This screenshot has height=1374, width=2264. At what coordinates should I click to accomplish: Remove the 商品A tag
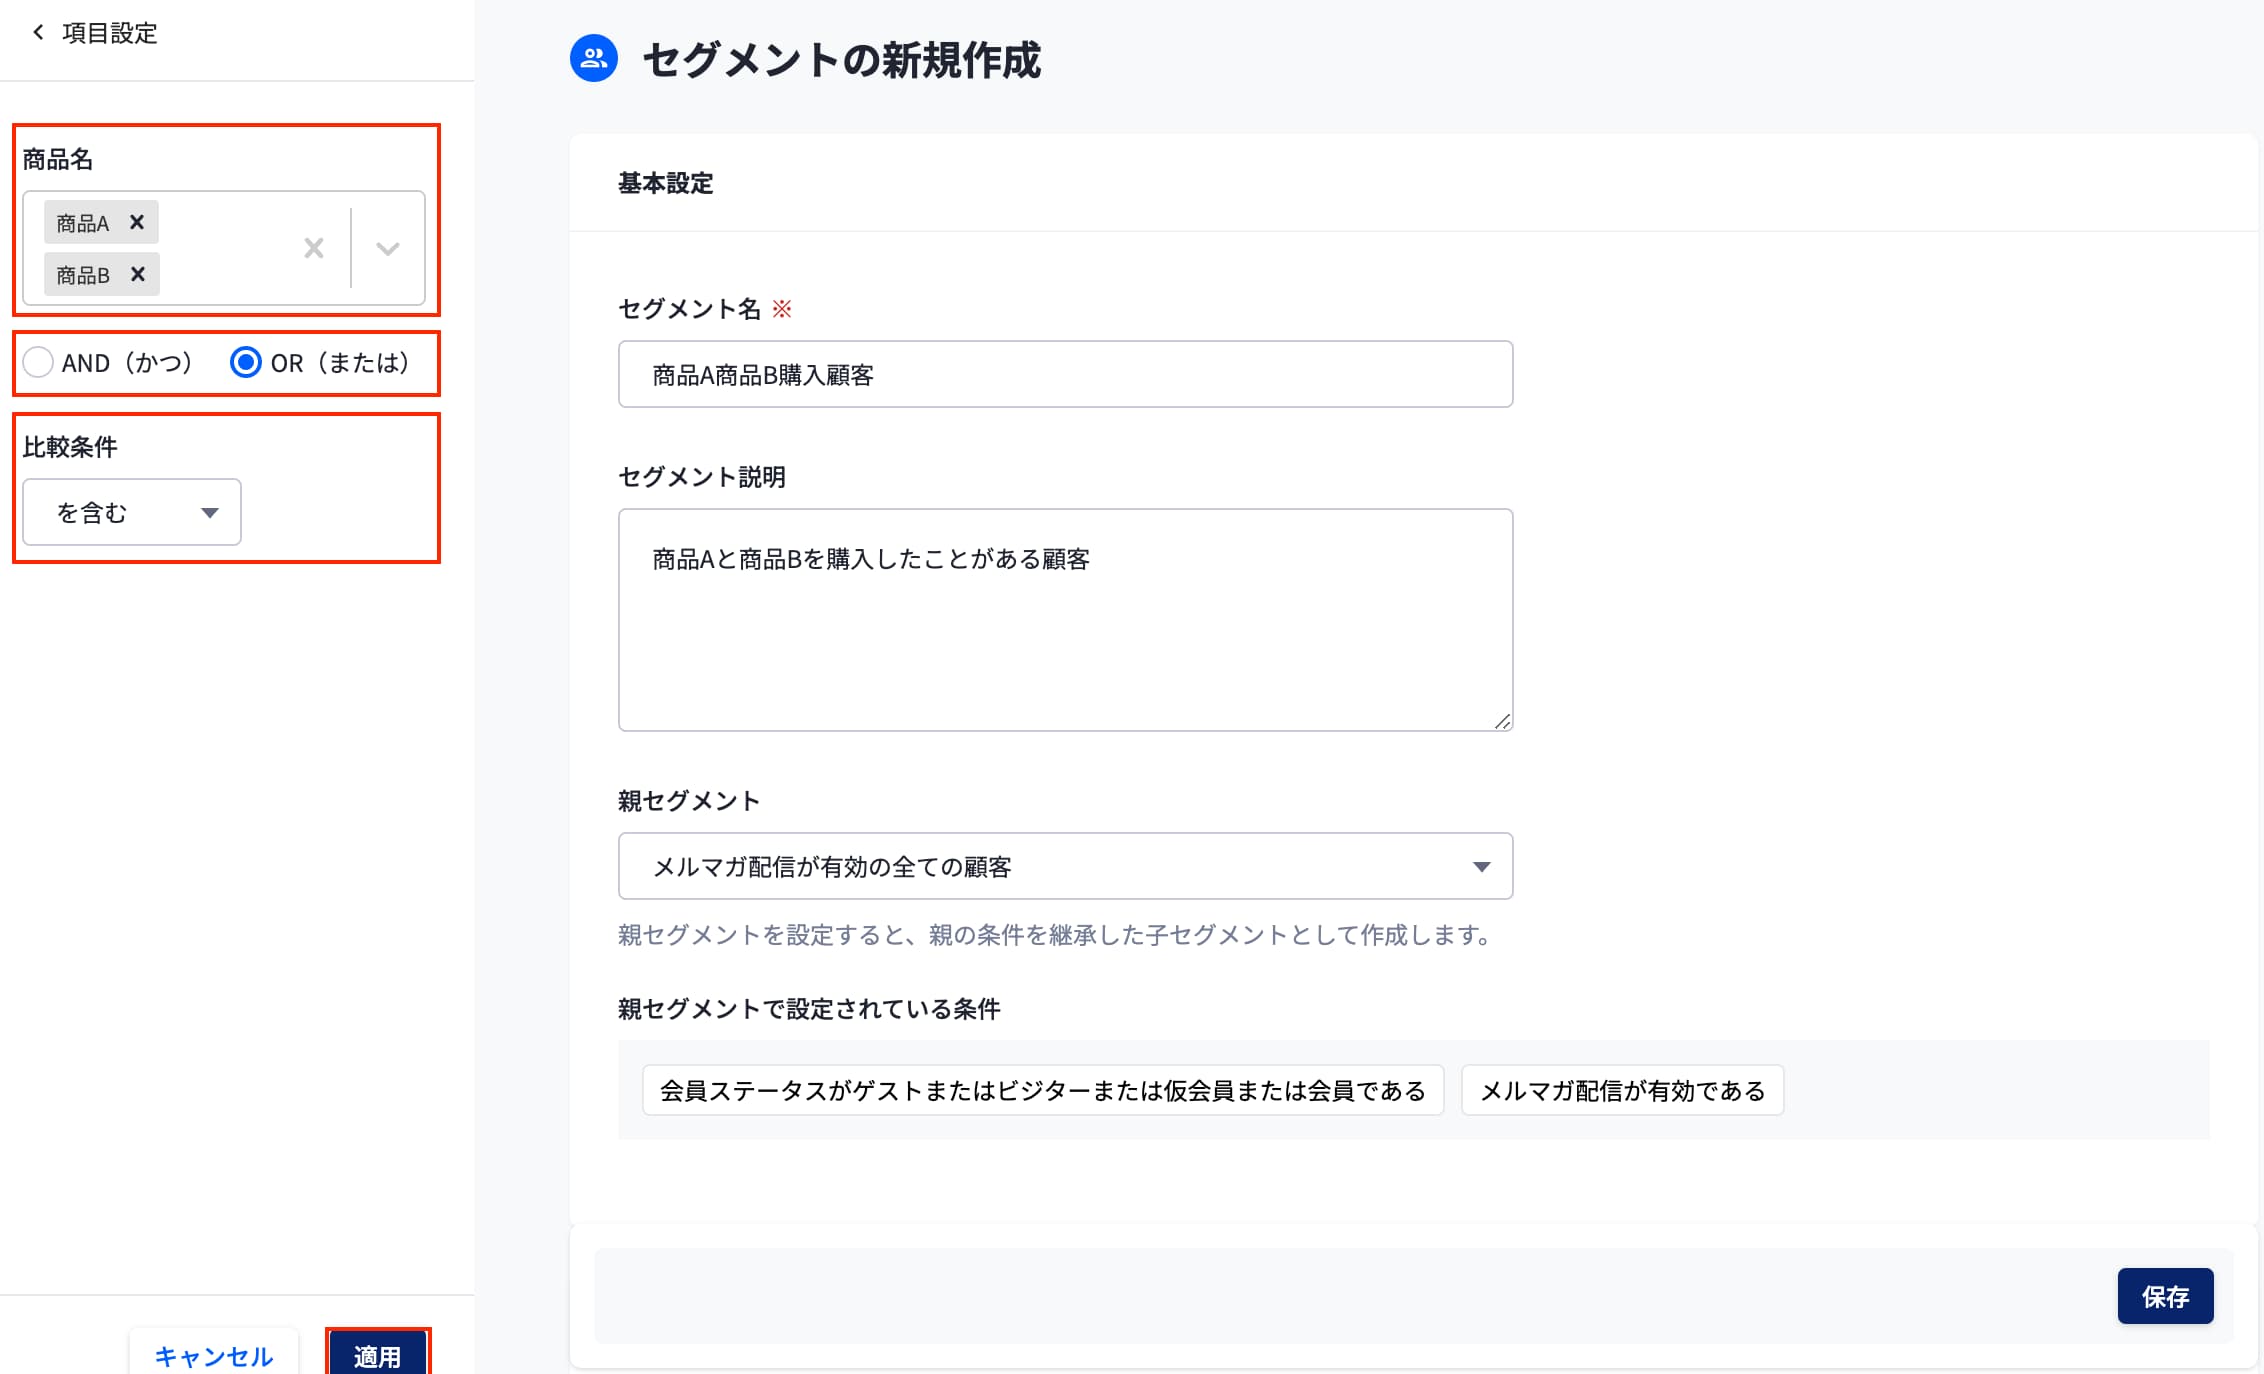click(137, 222)
